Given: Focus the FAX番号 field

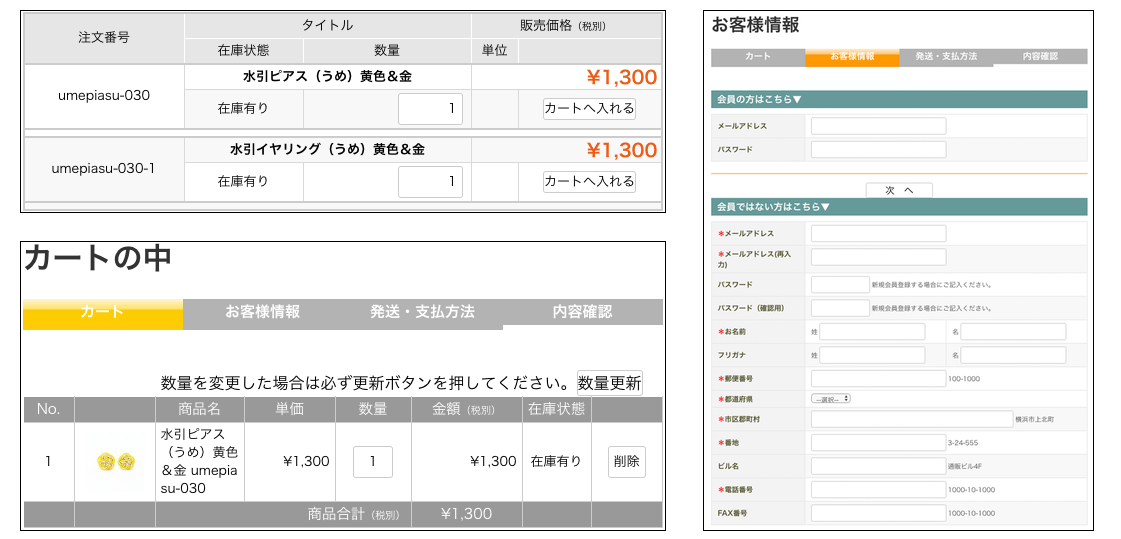Looking at the screenshot, I should pyautogui.click(x=879, y=513).
